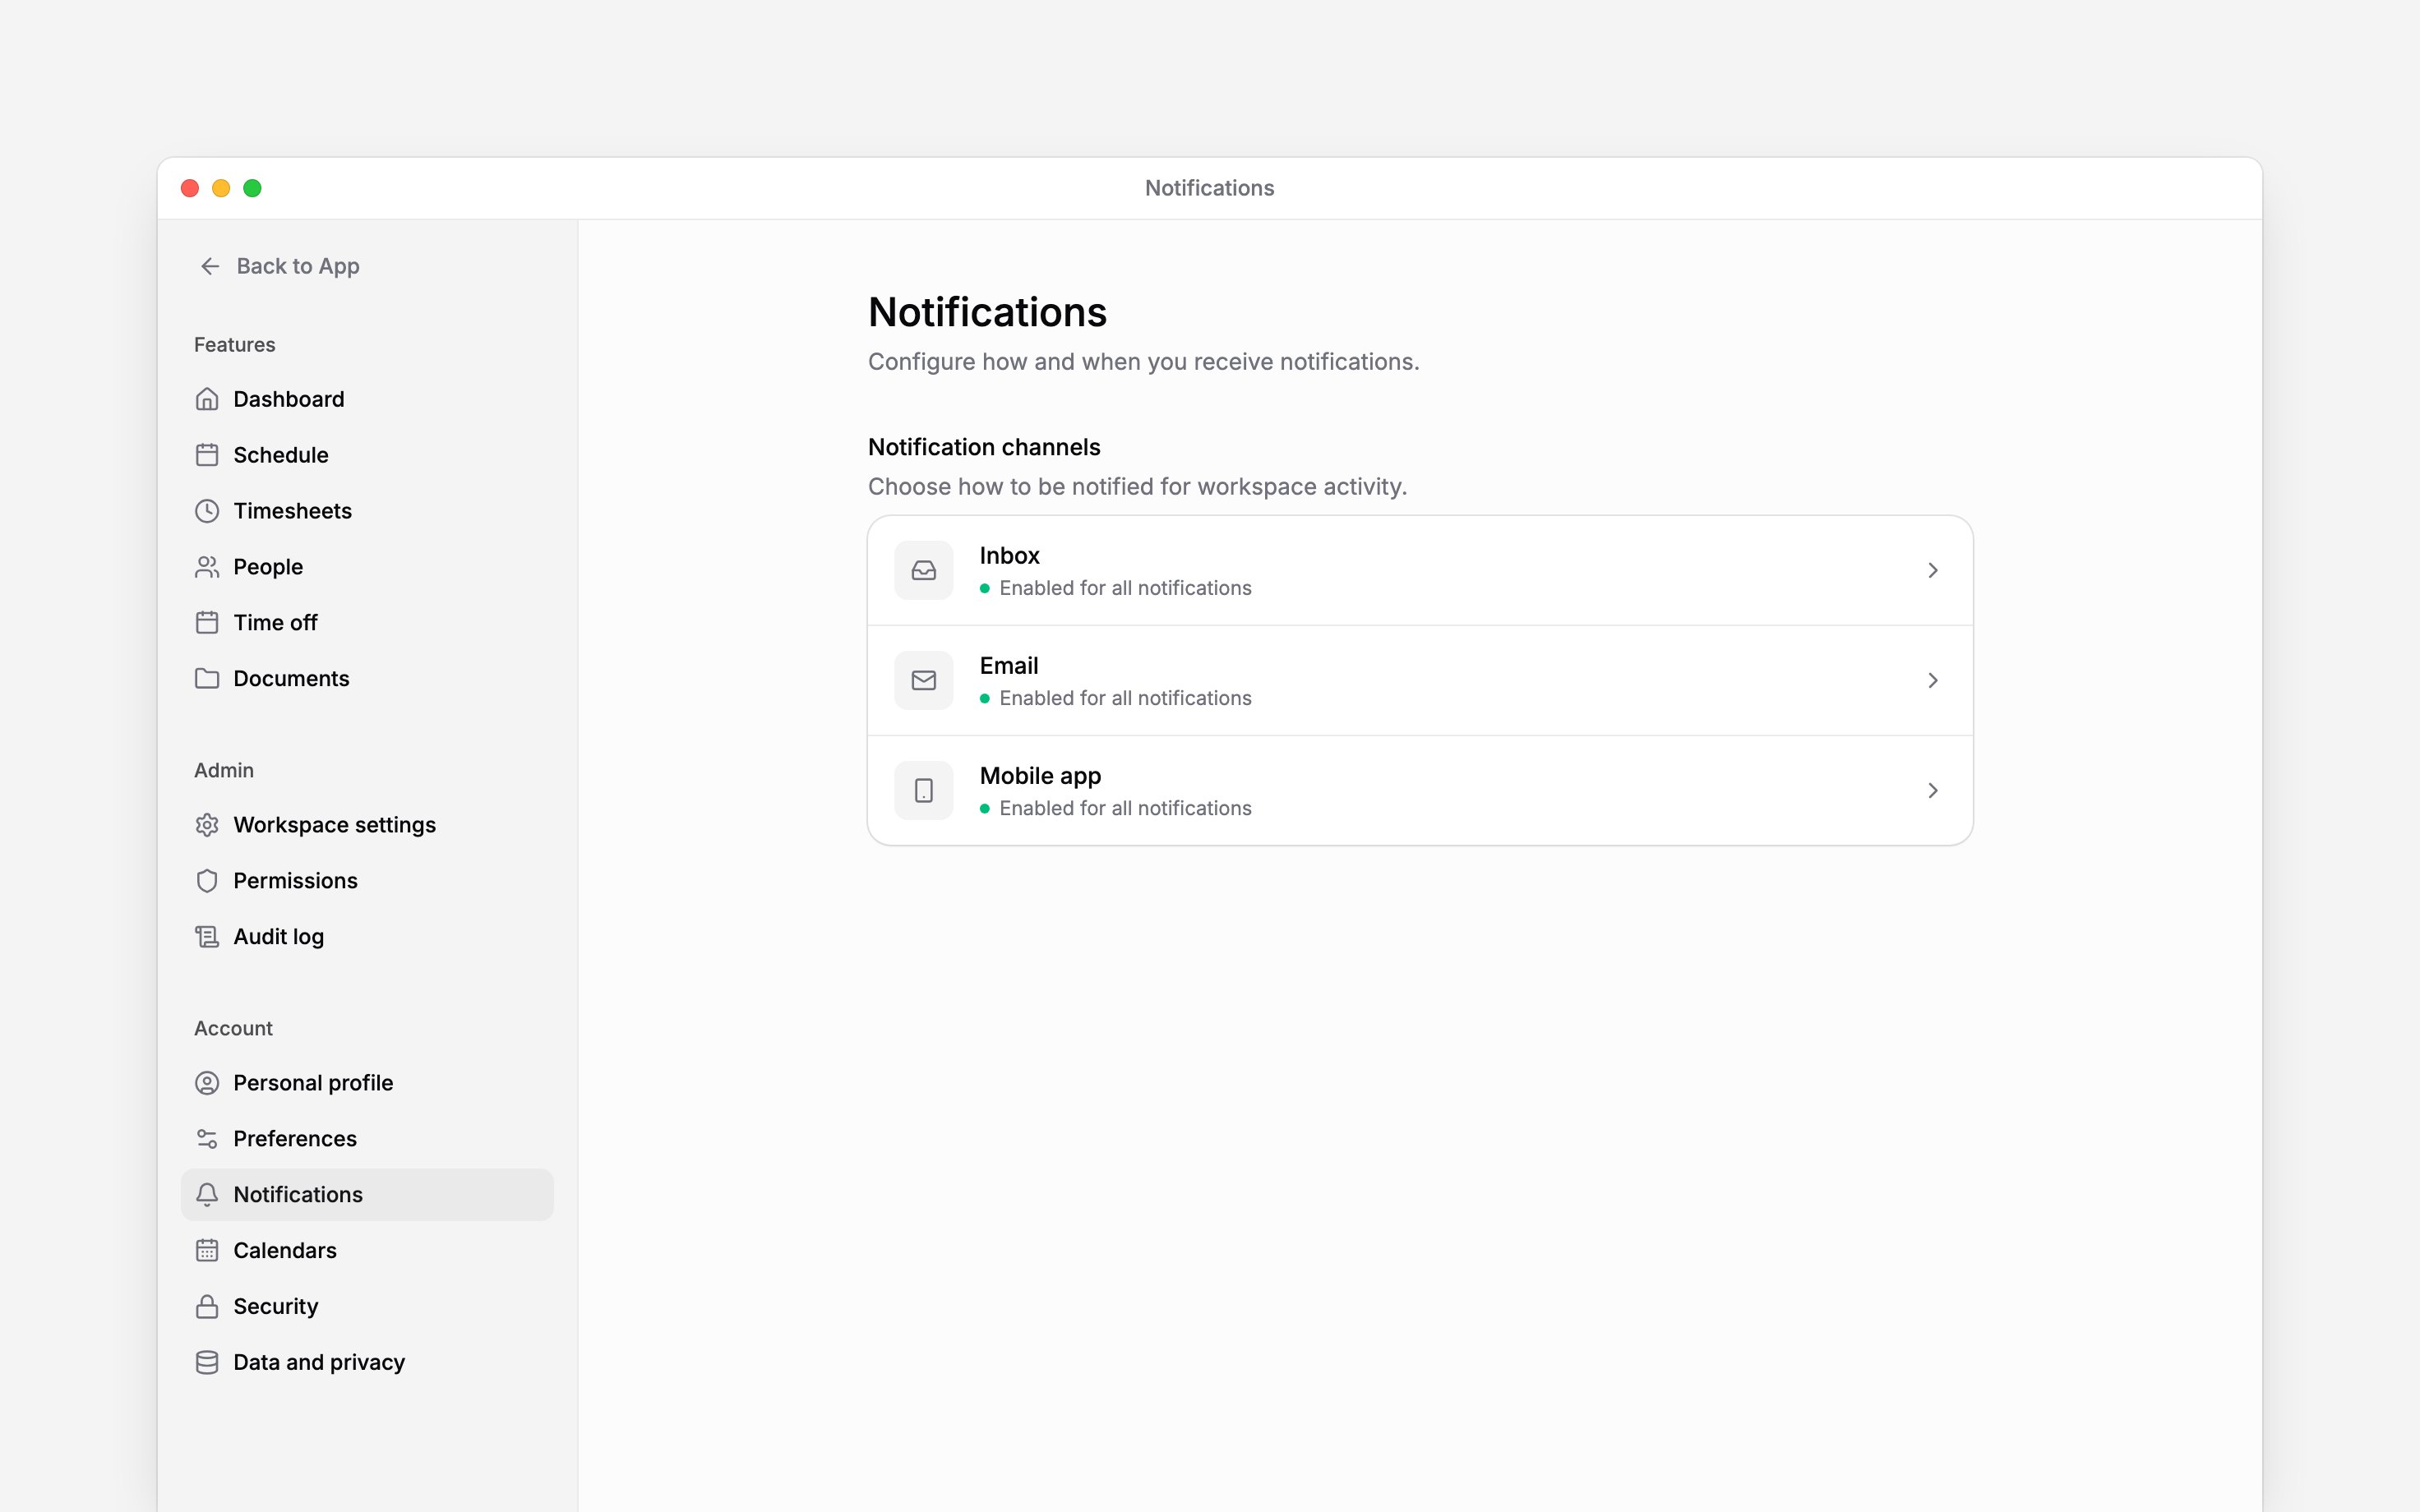Click the Security lock icon
The width and height of the screenshot is (2420, 1512).
[207, 1307]
